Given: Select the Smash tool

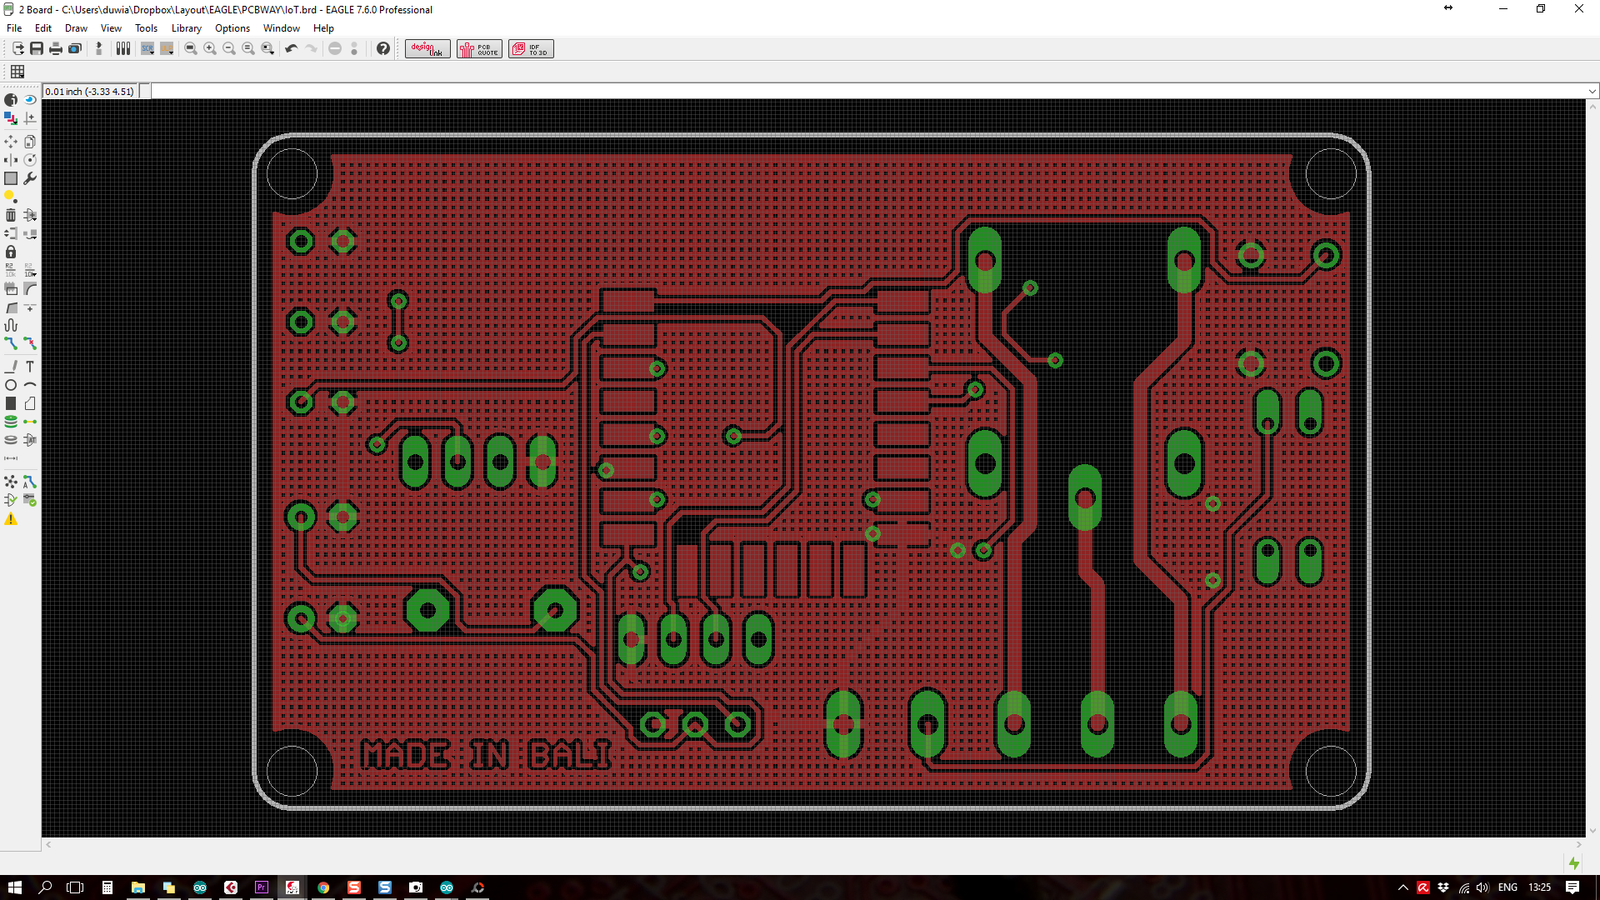Looking at the screenshot, I should click(11, 288).
